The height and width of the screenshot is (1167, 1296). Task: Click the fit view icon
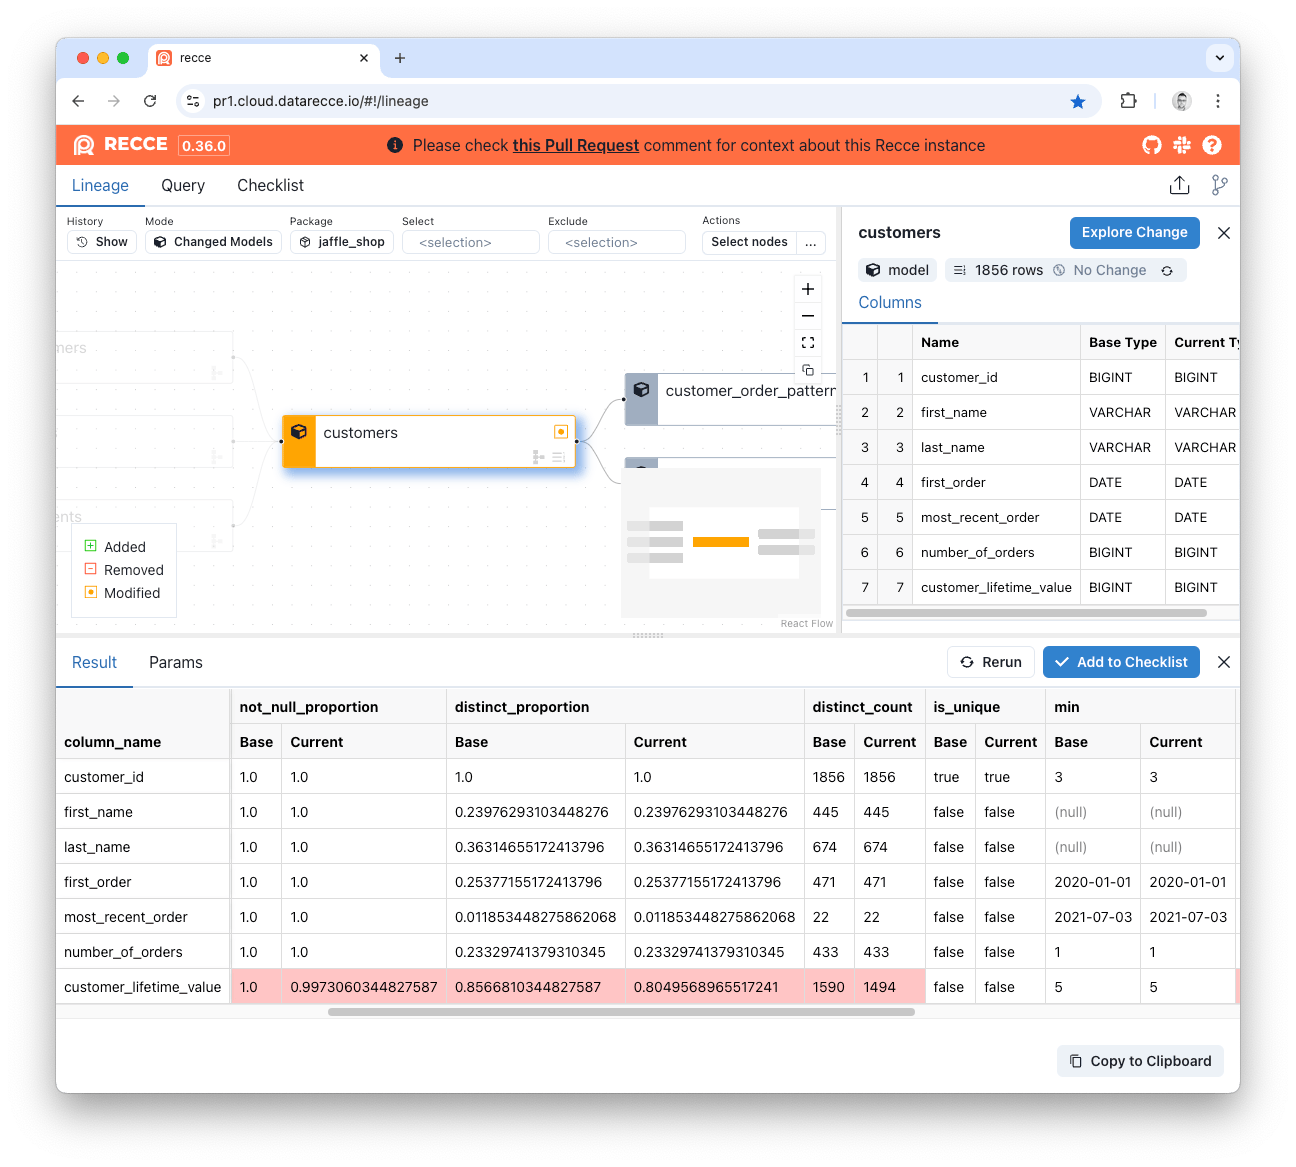(808, 342)
